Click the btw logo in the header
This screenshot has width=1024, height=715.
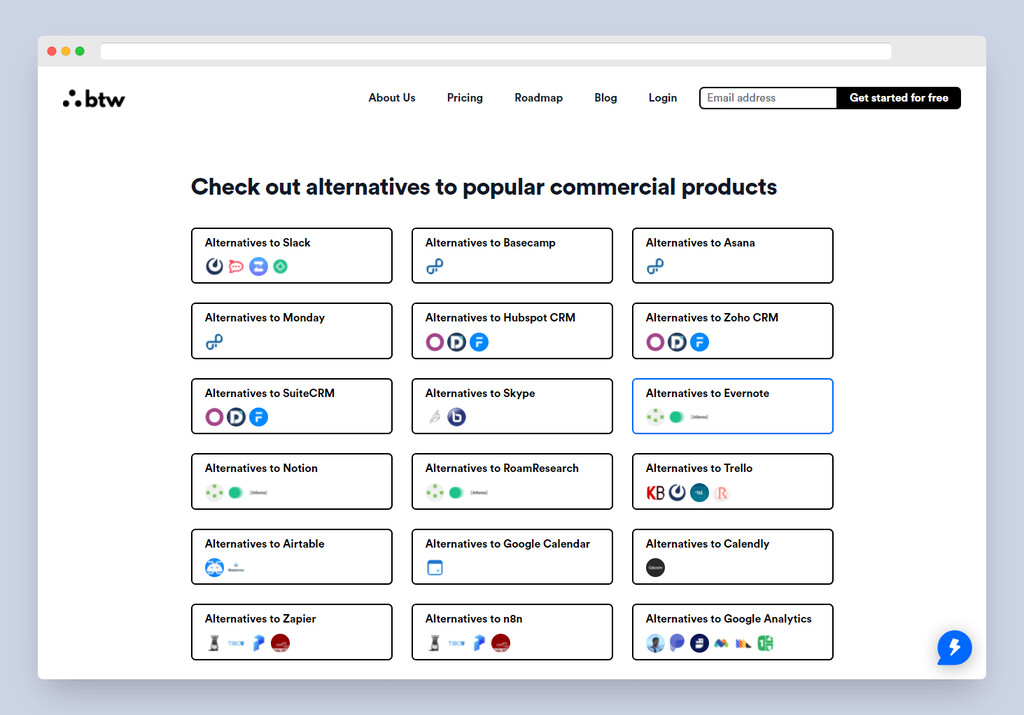pos(93,98)
